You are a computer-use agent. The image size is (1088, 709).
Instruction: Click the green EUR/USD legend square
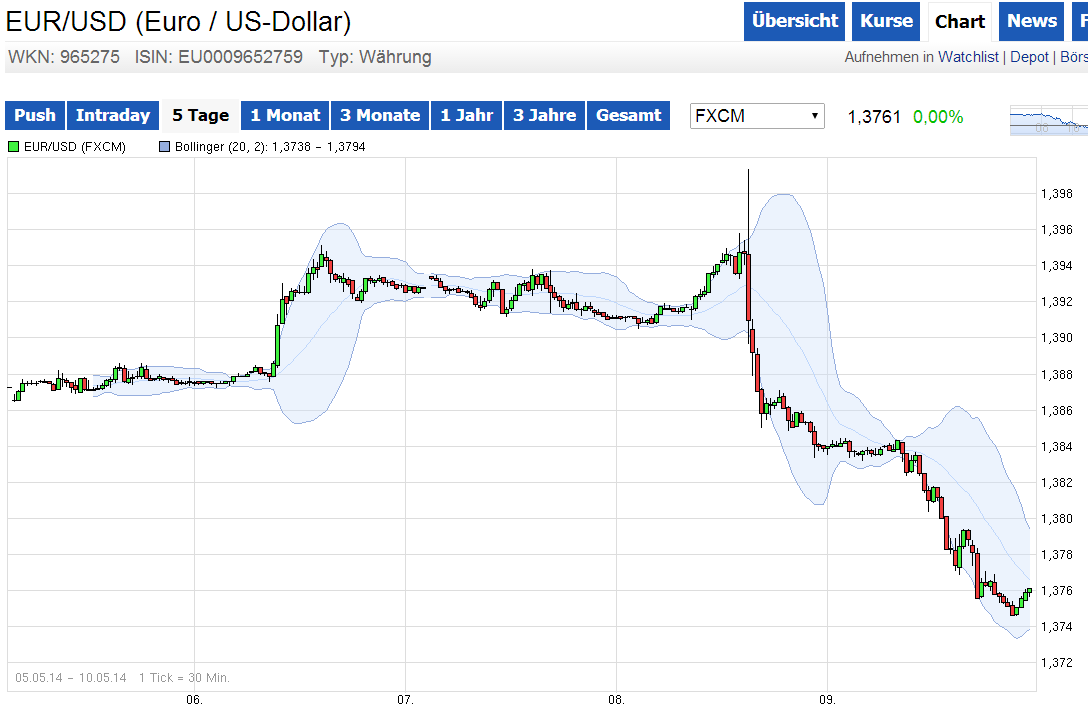(x=13, y=147)
